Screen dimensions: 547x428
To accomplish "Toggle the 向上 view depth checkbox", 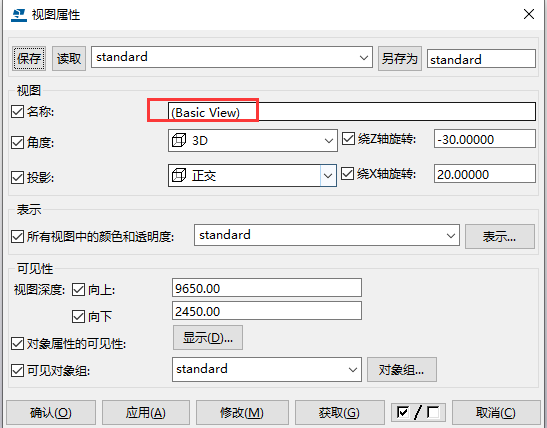I will click(x=78, y=289).
